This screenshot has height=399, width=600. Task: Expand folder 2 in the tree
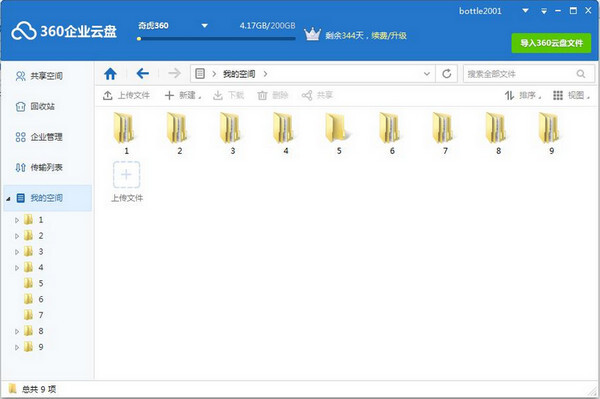coord(16,236)
